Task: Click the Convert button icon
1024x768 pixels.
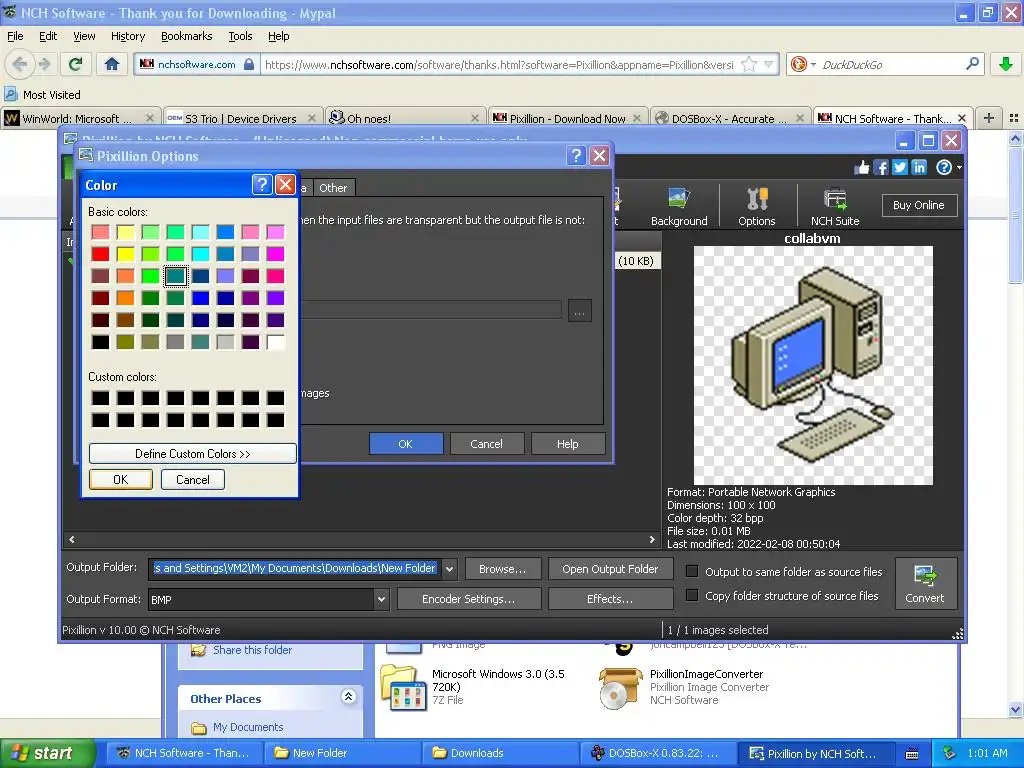Action: coord(924,584)
